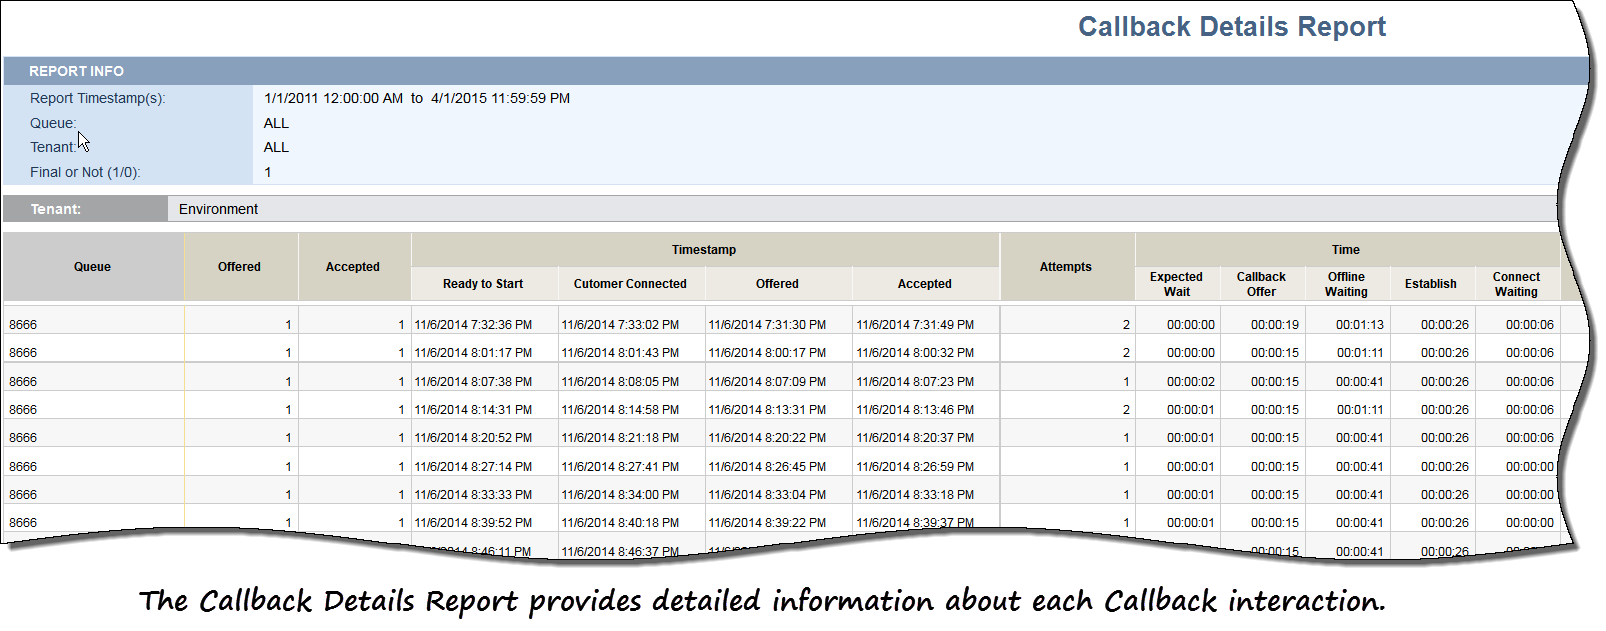
Task: Click the Time group header
Action: coord(1345,250)
